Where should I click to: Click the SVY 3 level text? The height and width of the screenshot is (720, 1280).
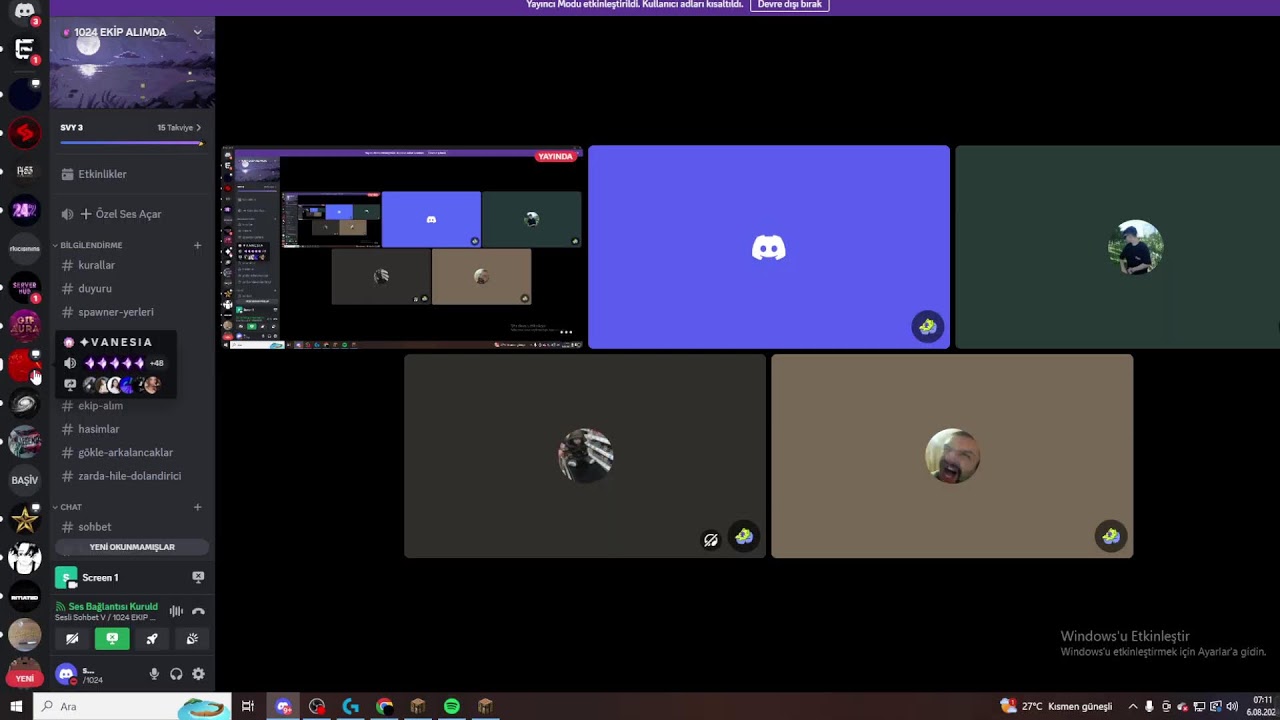71,128
